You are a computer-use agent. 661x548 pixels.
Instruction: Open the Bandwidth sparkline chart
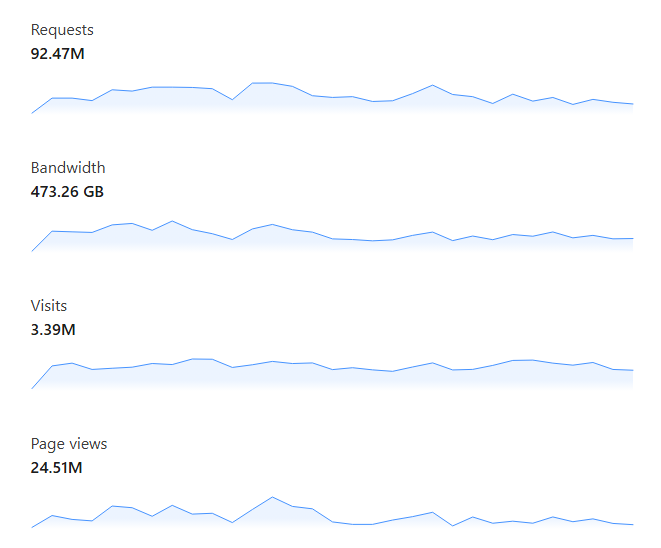tap(332, 236)
